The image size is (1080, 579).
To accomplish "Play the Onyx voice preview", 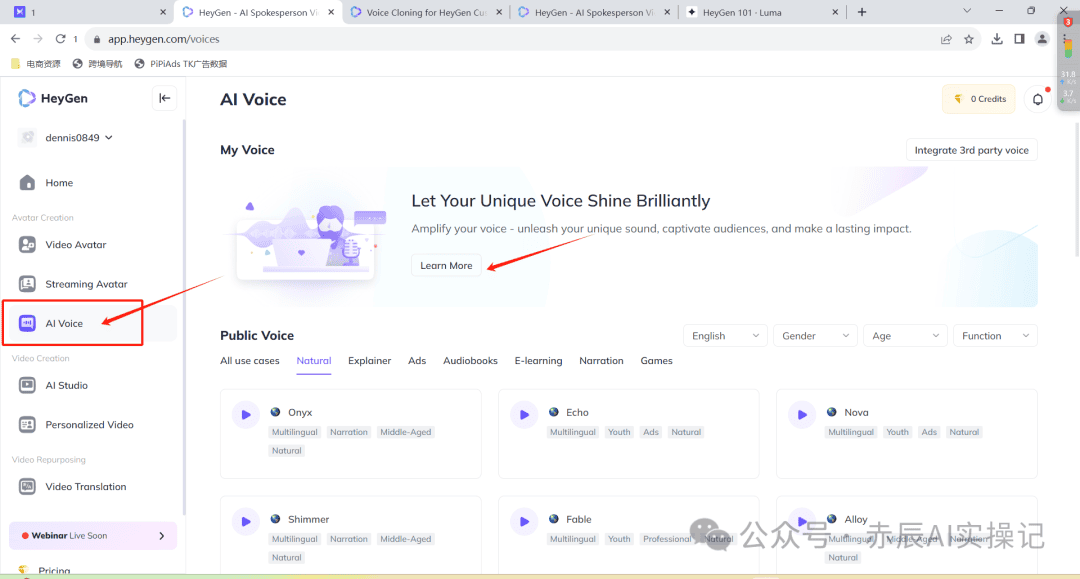I will tap(245, 414).
